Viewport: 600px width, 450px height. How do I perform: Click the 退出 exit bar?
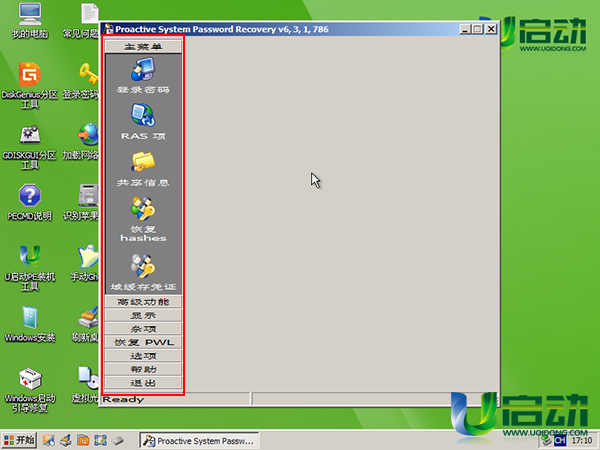click(x=143, y=383)
